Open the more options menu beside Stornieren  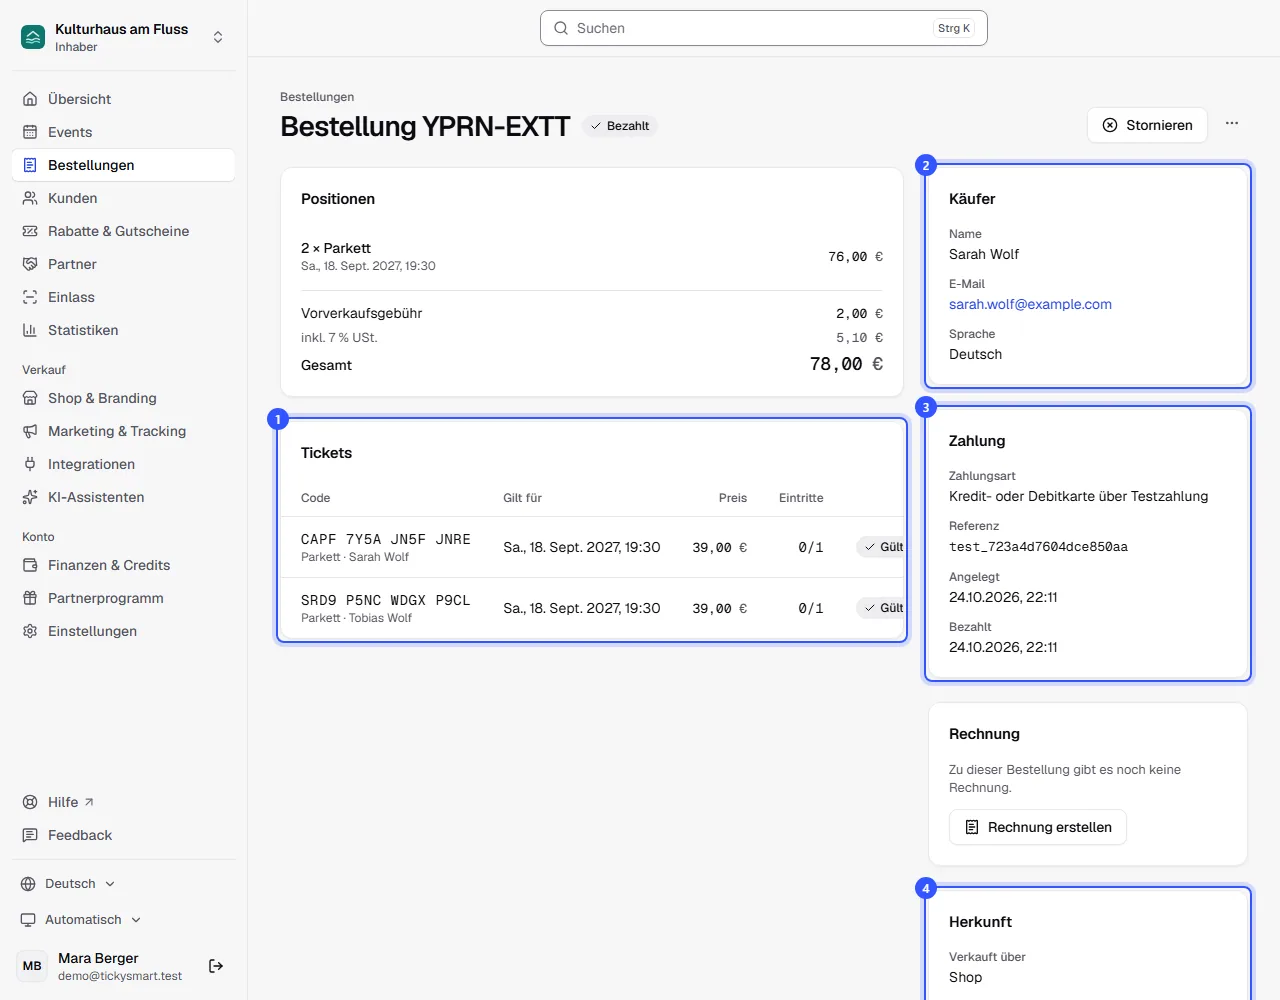pyautogui.click(x=1232, y=124)
